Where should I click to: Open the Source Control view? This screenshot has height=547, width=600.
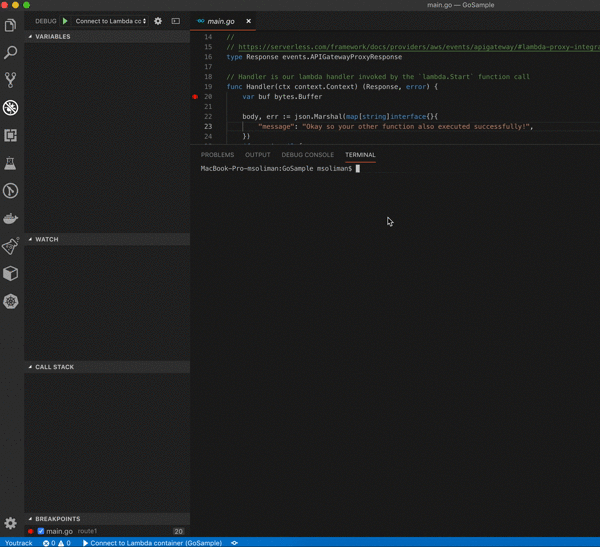pos(11,80)
